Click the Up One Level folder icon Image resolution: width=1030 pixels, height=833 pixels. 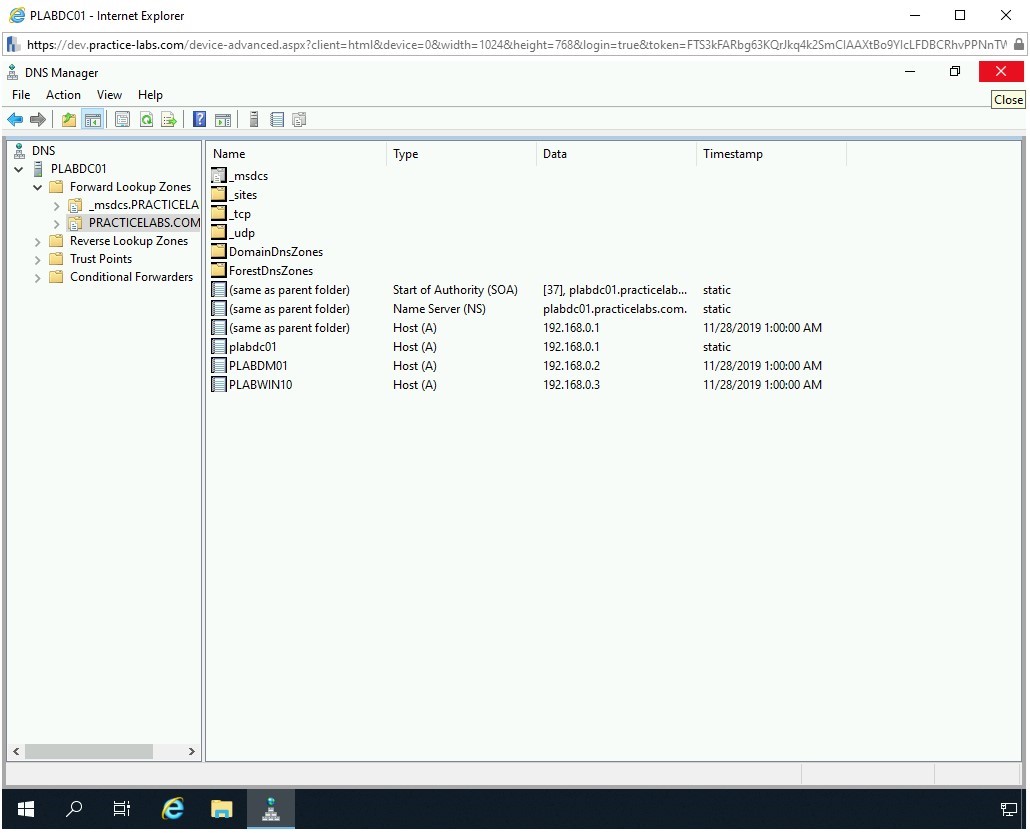[69, 120]
